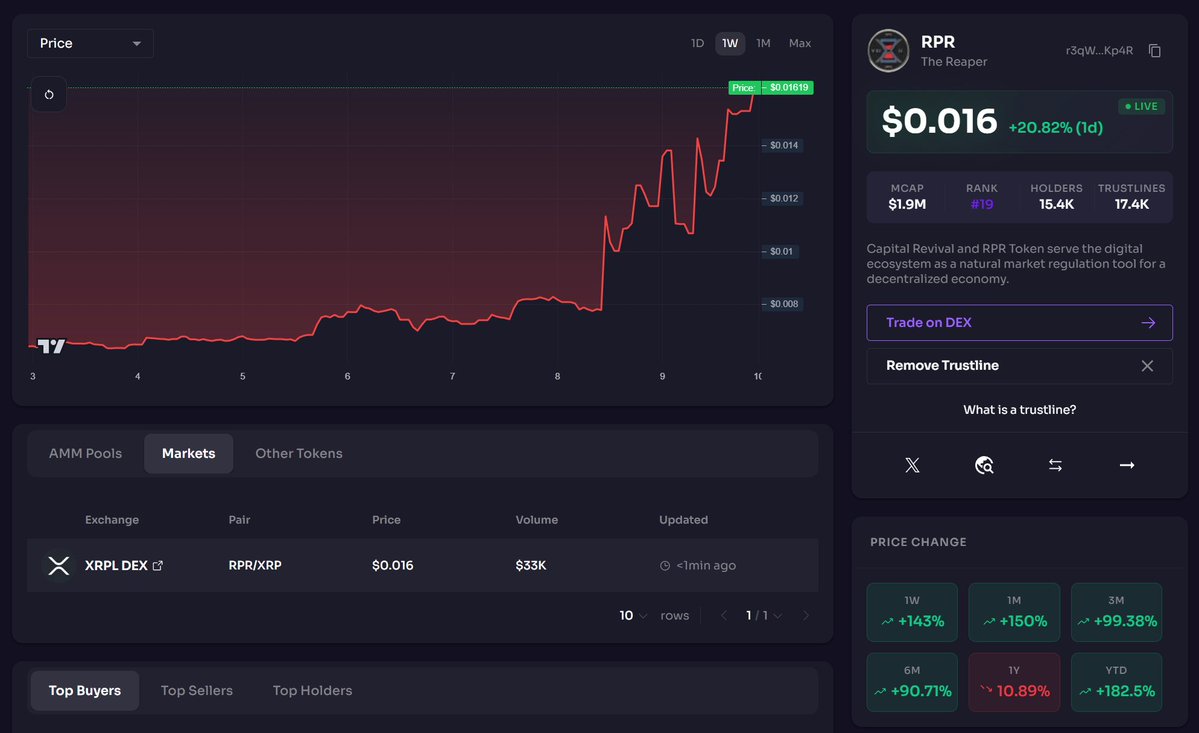This screenshot has height=733, width=1199.
Task: Click the HOLDERS 15.4K value
Action: click(x=1057, y=204)
